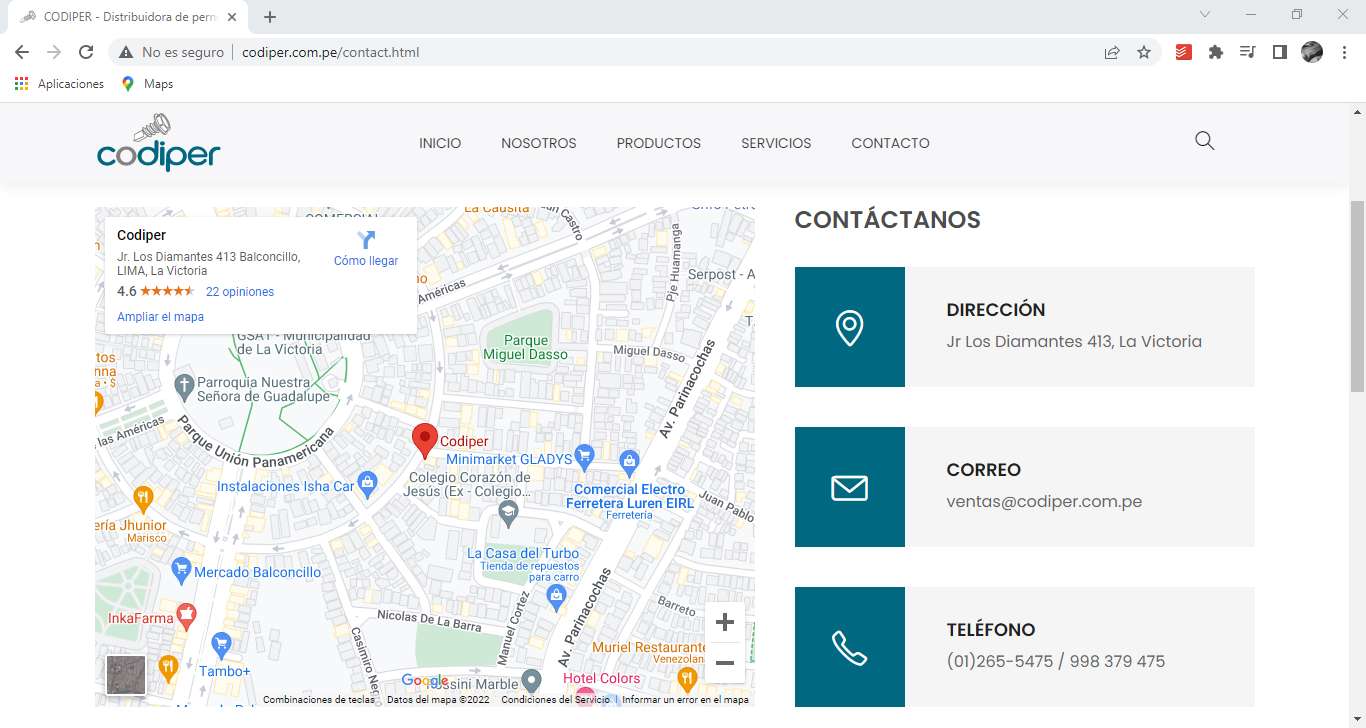Click the Google logo on the map
Image resolution: width=1366 pixels, height=728 pixels.
[x=425, y=681]
